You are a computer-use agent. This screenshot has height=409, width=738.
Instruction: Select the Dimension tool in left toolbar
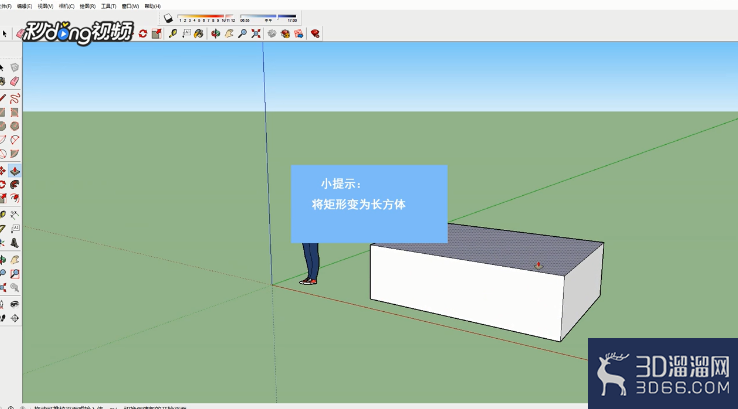[15, 215]
